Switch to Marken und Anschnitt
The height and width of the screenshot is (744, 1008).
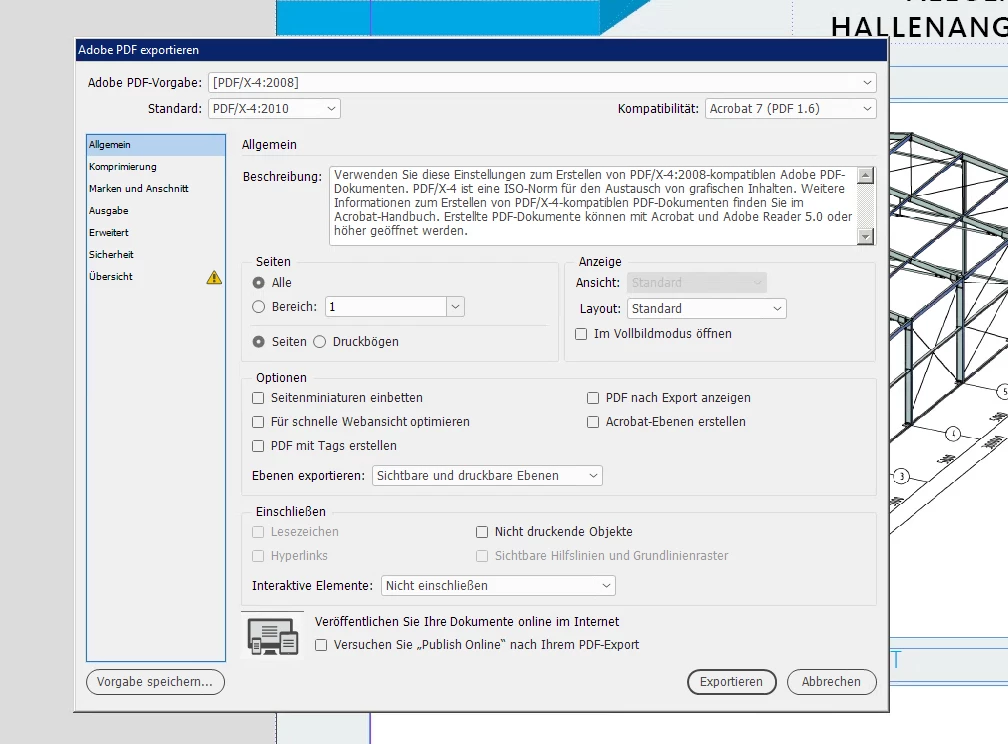[x=156, y=188]
